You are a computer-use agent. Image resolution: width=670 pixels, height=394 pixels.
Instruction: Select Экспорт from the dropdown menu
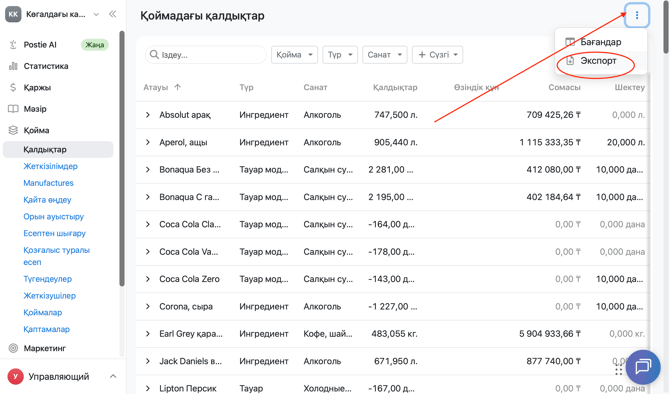[601, 61]
